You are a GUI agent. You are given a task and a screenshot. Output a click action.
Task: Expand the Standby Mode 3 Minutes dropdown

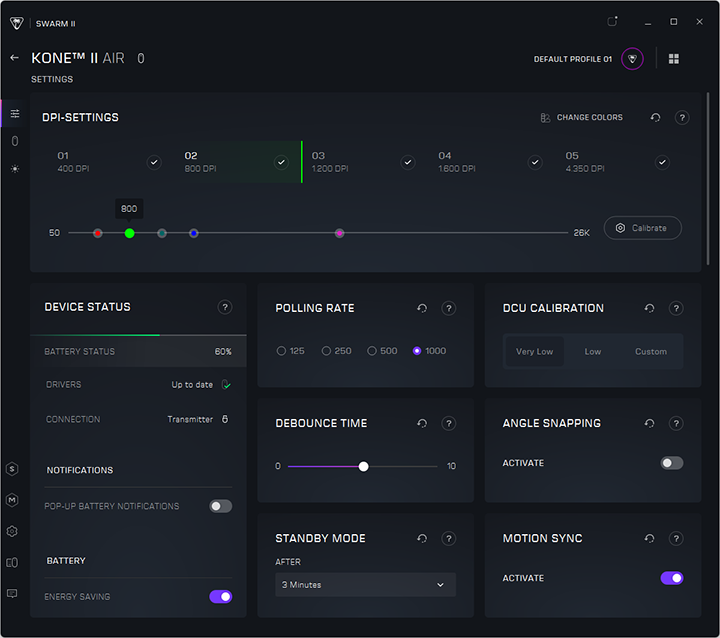(365, 585)
